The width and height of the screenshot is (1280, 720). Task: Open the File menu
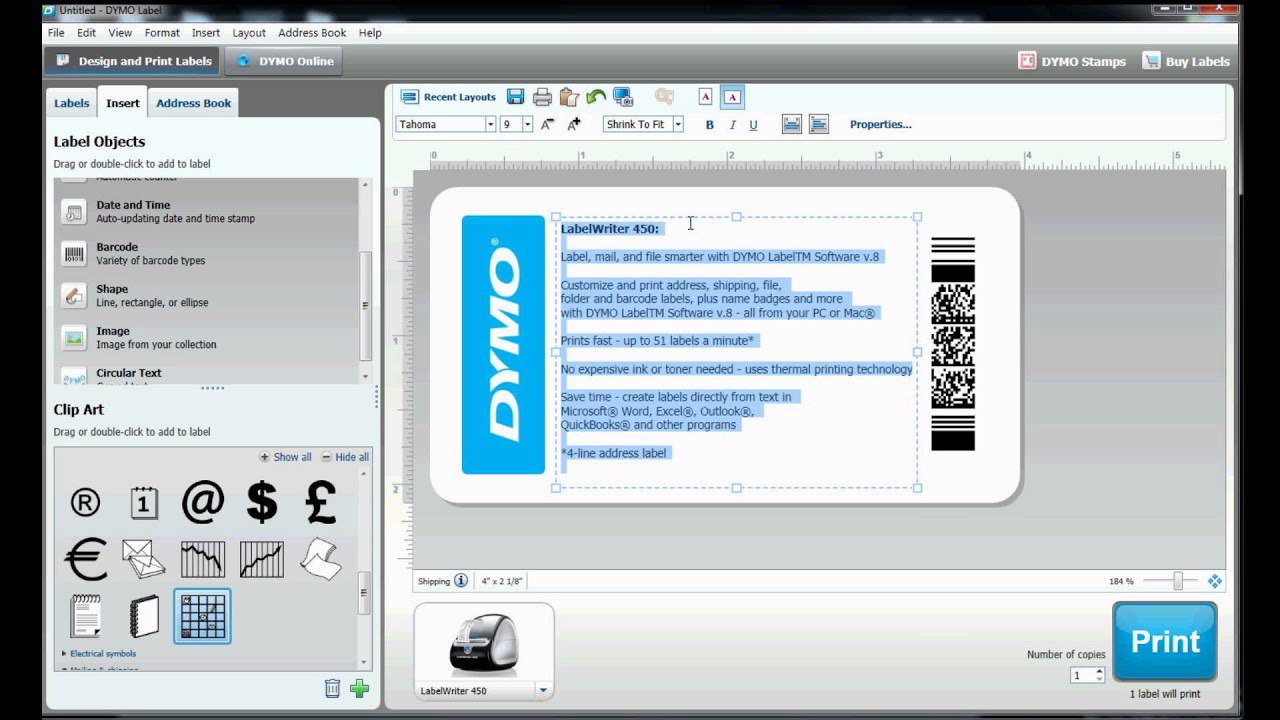(x=56, y=33)
